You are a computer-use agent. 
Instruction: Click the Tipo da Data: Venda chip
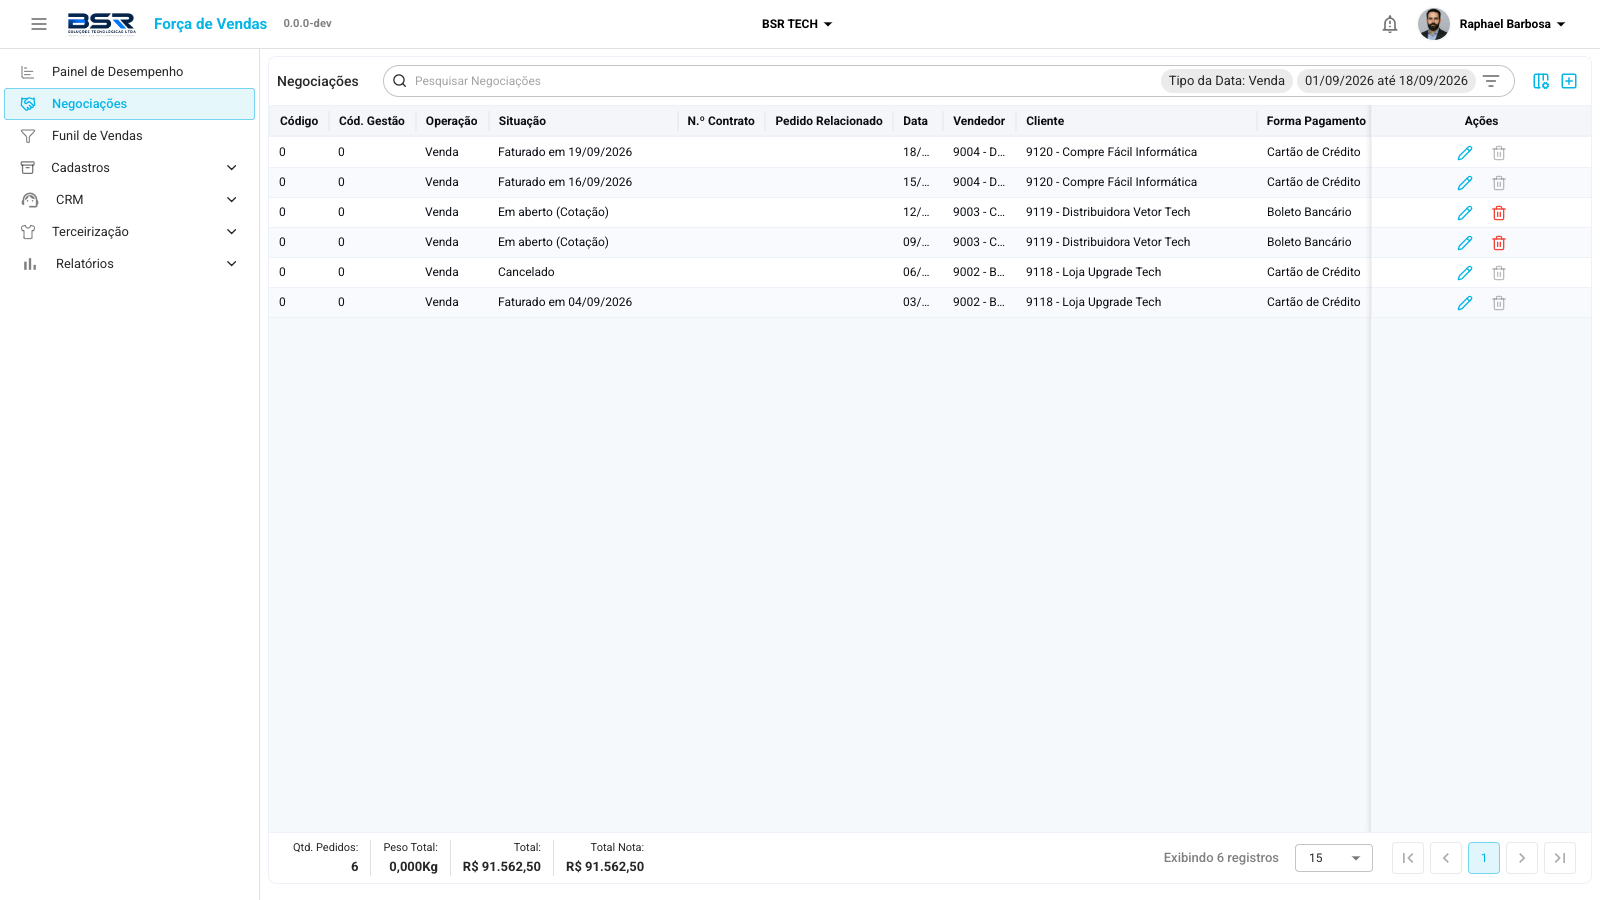(1227, 81)
